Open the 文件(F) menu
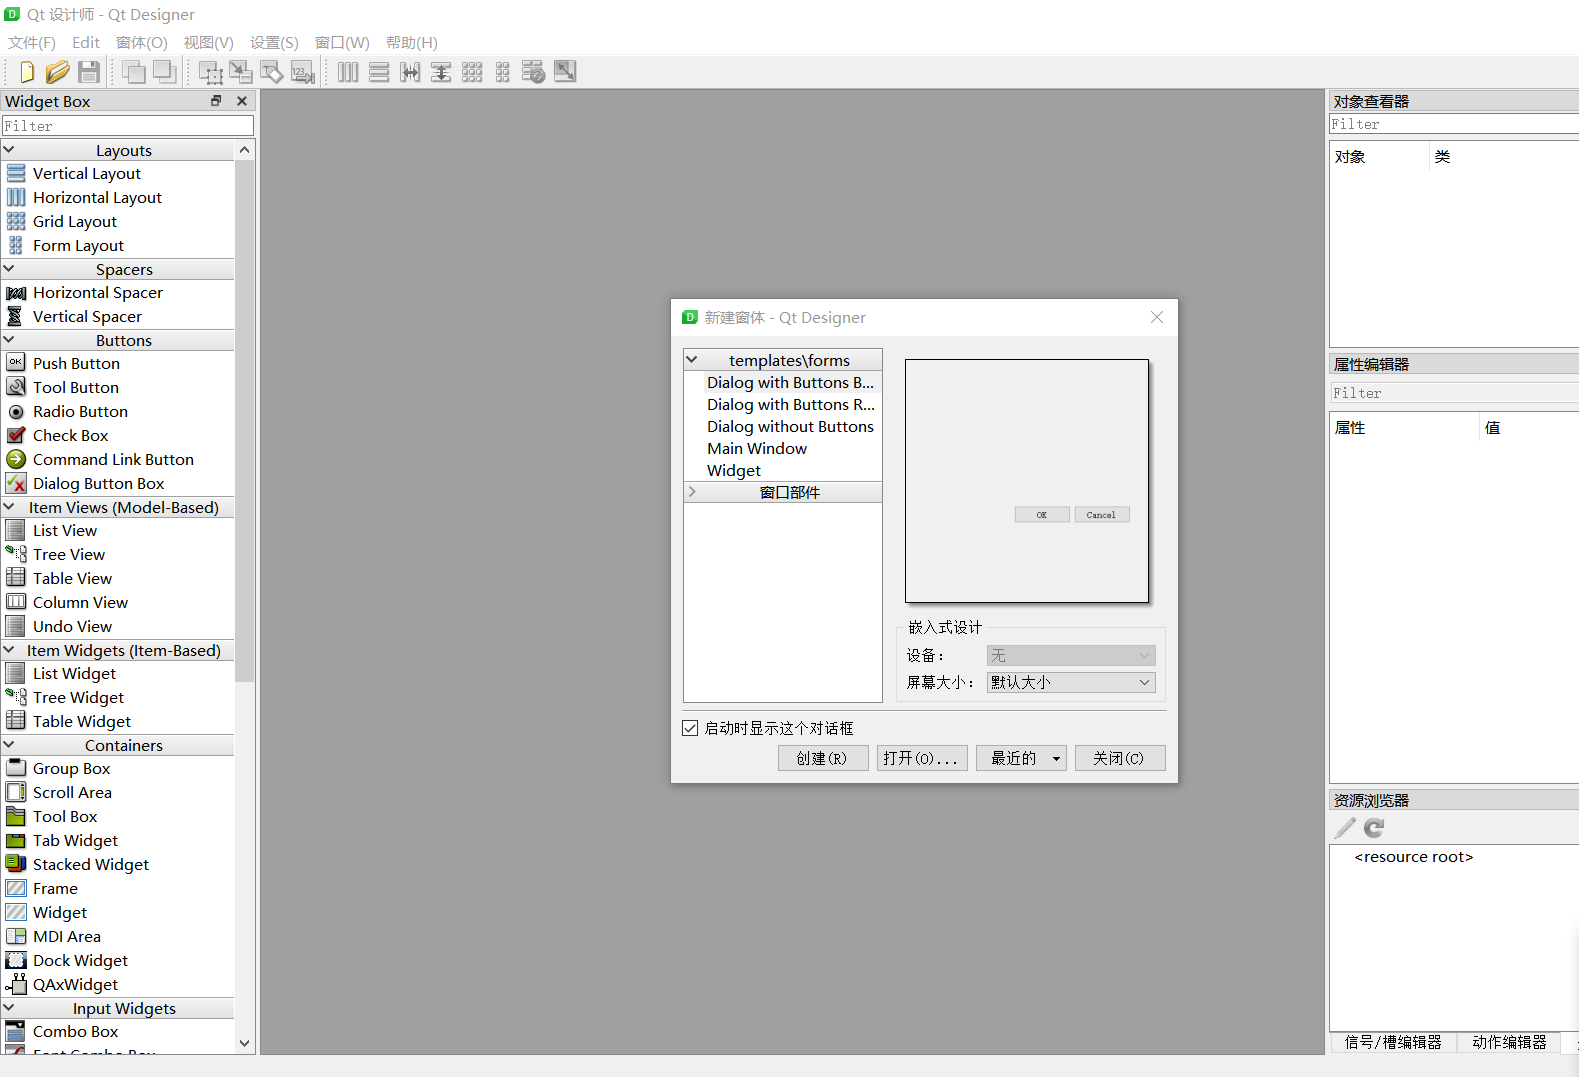Screen dimensions: 1579x1077 (32, 42)
